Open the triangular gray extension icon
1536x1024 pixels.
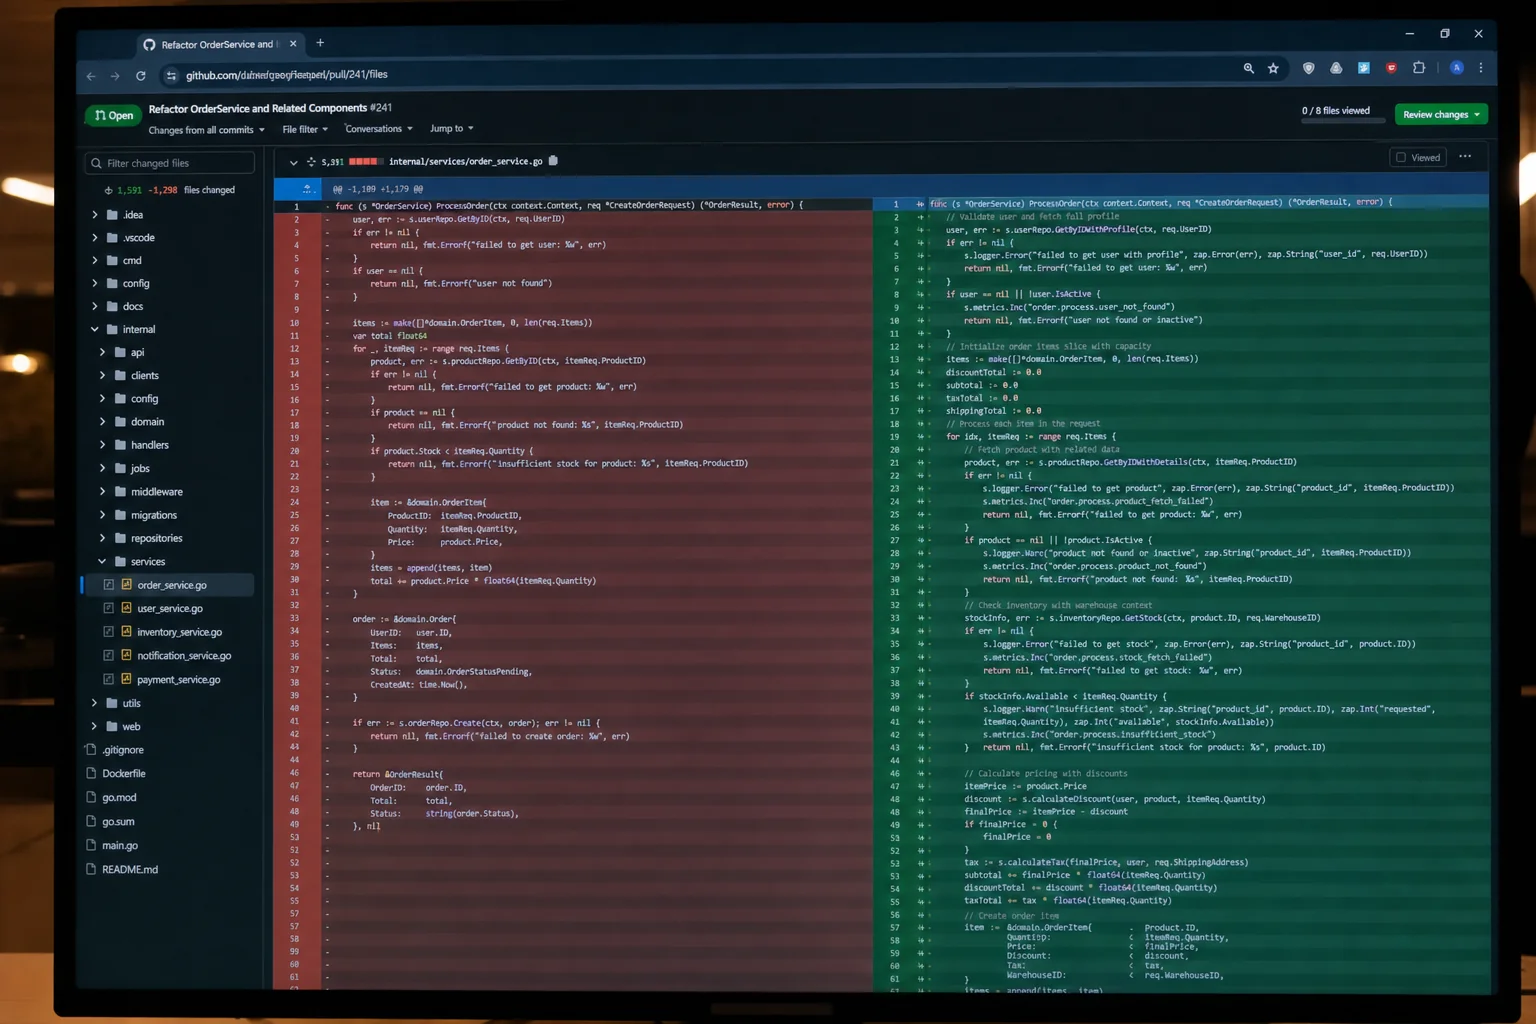[x=1336, y=68]
